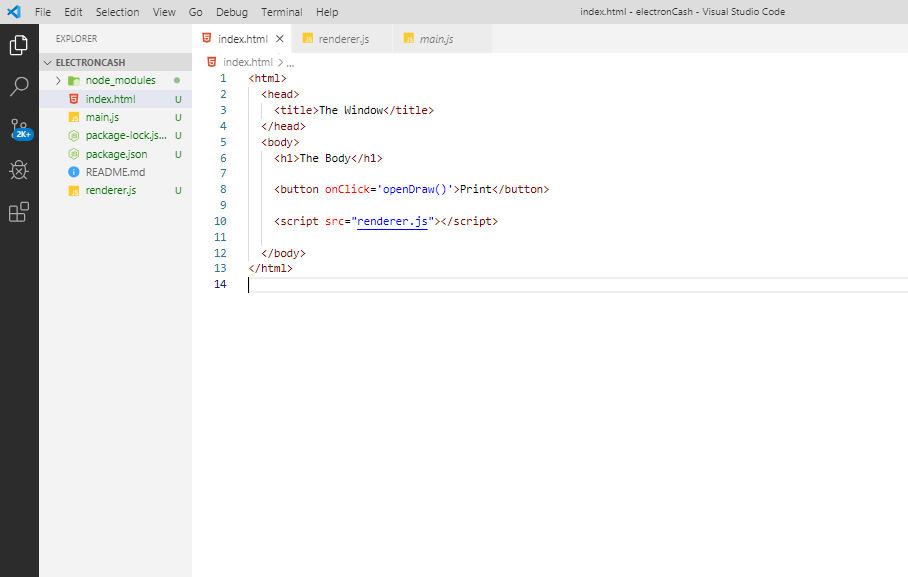908x577 pixels.
Task: Open the Explorer view in activity bar
Action: click(x=19, y=45)
